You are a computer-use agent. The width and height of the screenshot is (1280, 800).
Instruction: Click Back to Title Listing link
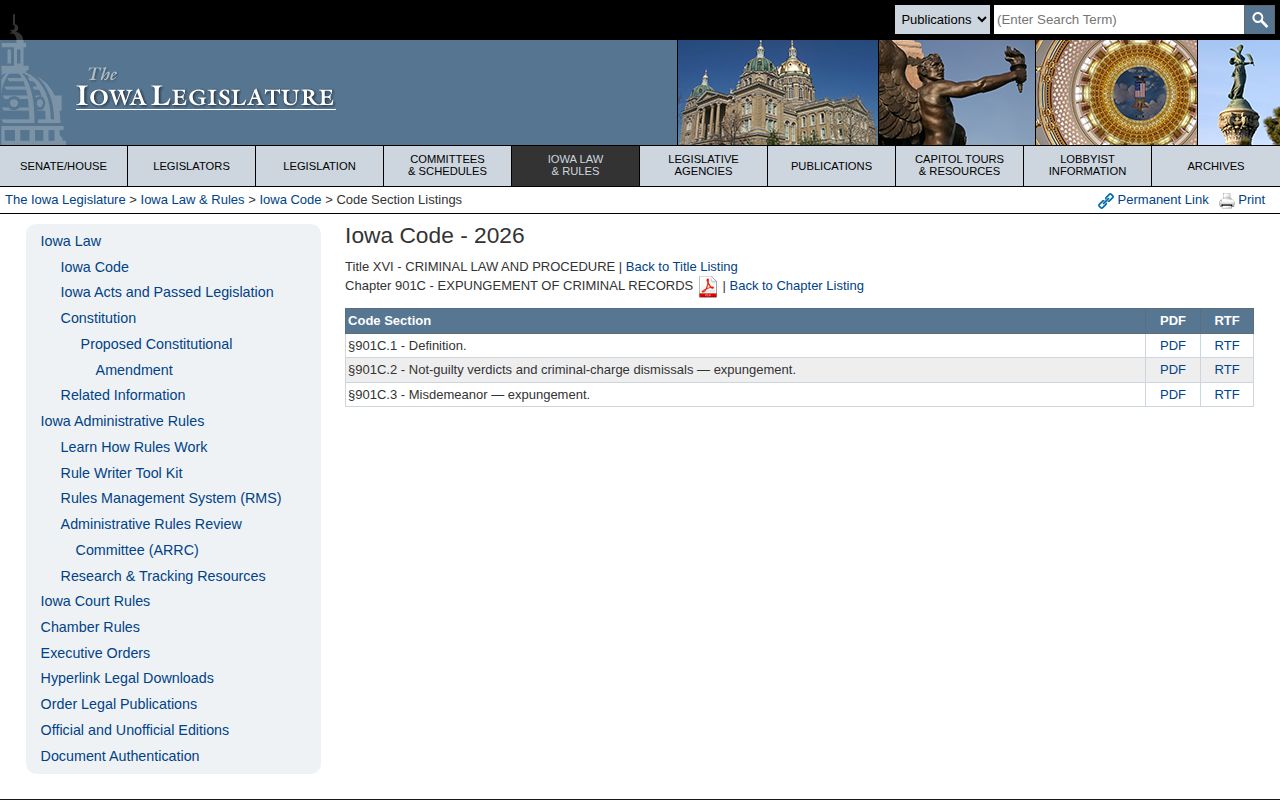[x=682, y=267]
